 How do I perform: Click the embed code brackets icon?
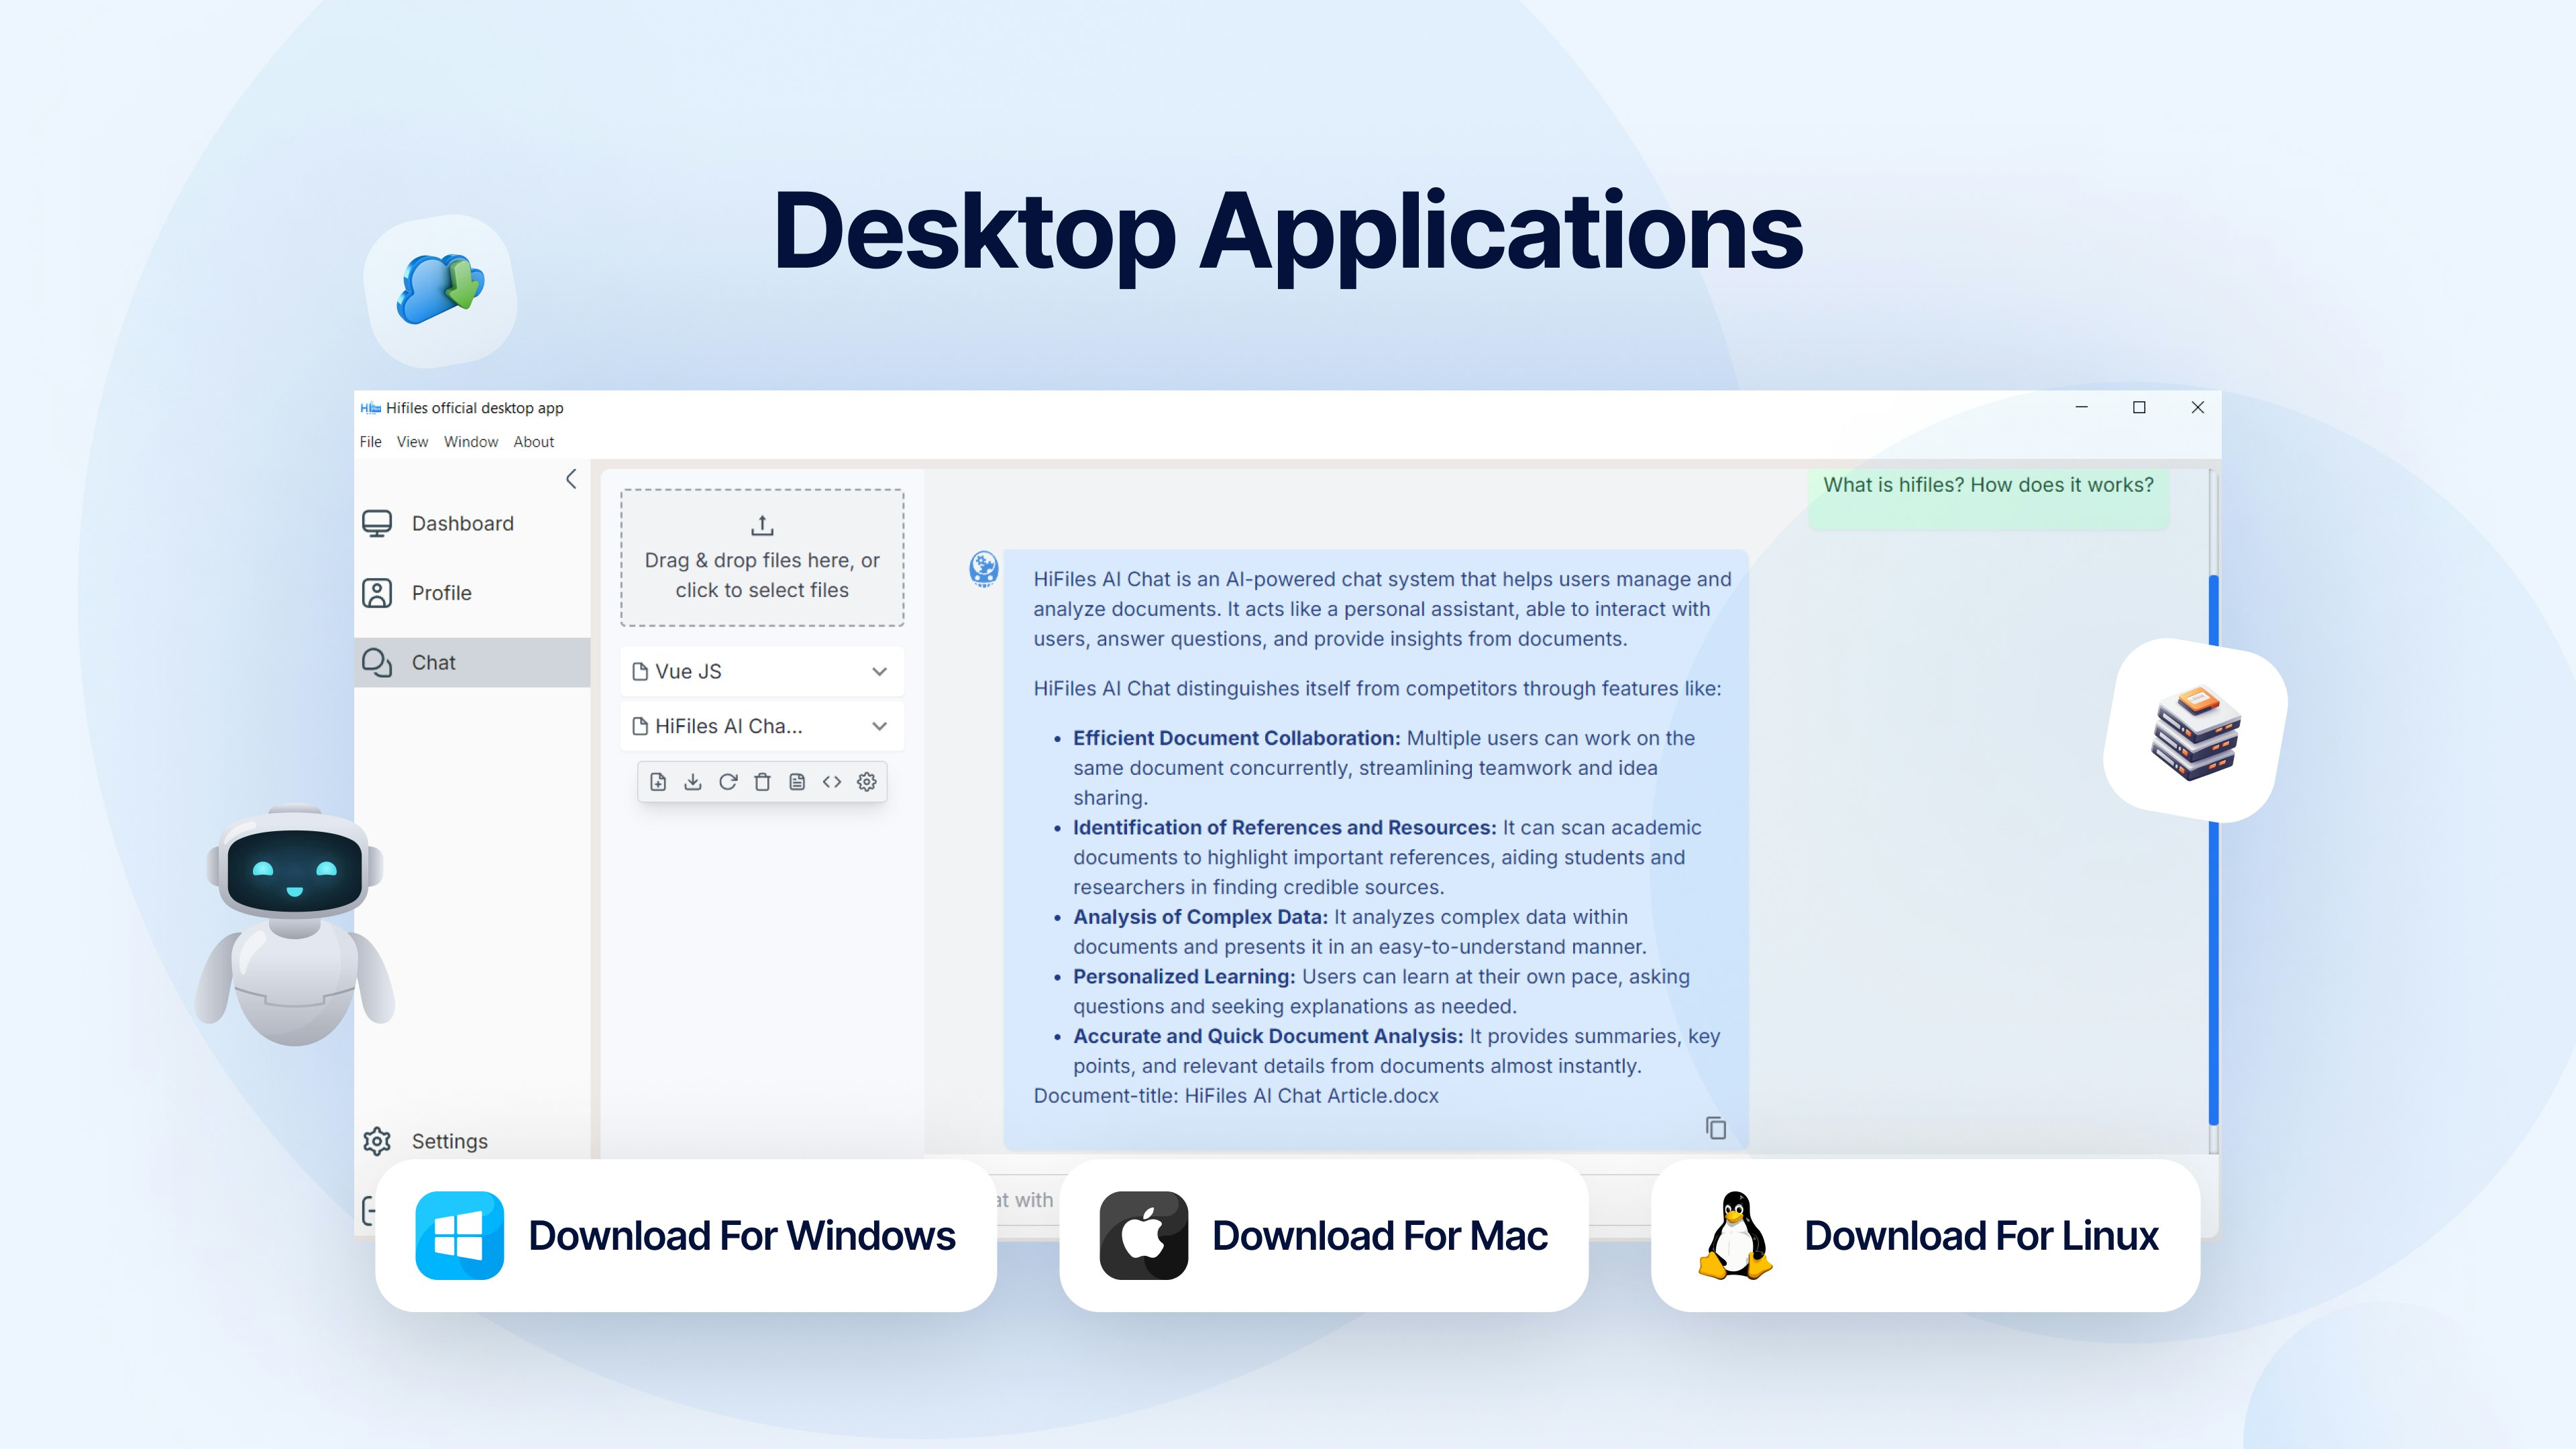[x=832, y=782]
